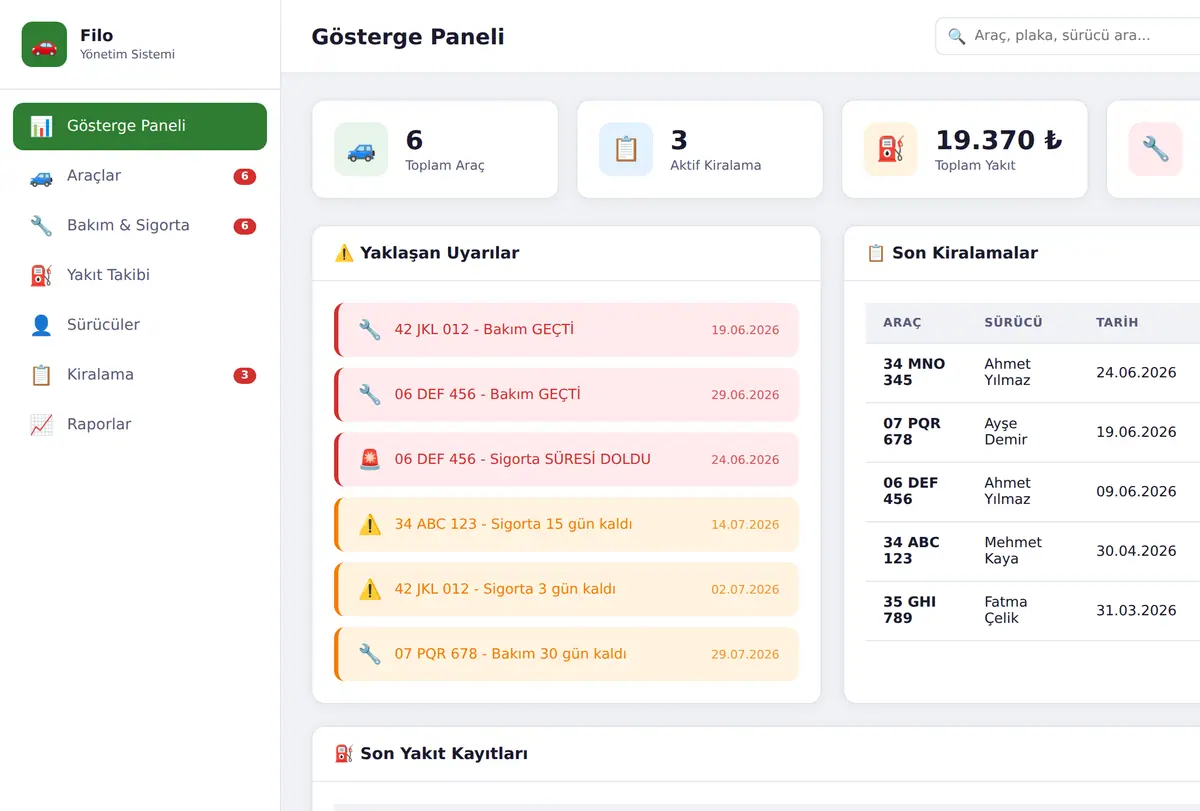Click the SÜRÜCÜ column header
Image resolution: width=1200 pixels, height=811 pixels.
click(1013, 323)
